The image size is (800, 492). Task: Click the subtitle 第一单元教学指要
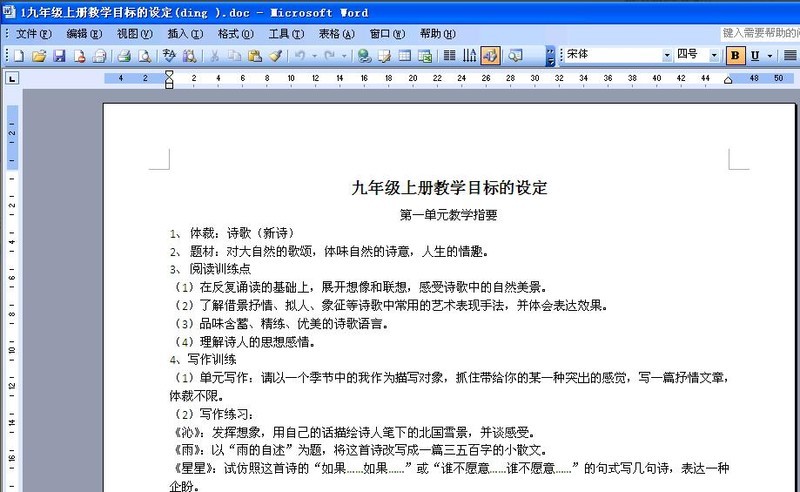pyautogui.click(x=448, y=215)
